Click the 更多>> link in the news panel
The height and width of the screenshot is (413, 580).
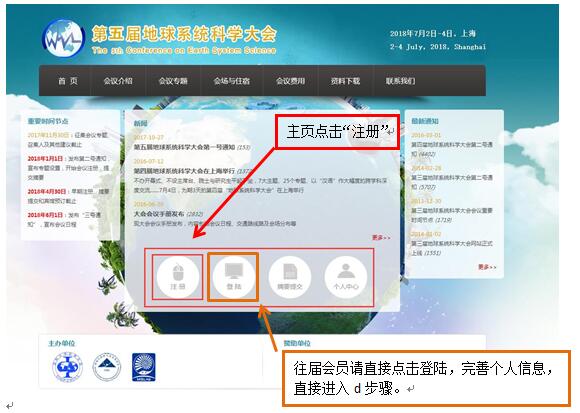click(381, 237)
